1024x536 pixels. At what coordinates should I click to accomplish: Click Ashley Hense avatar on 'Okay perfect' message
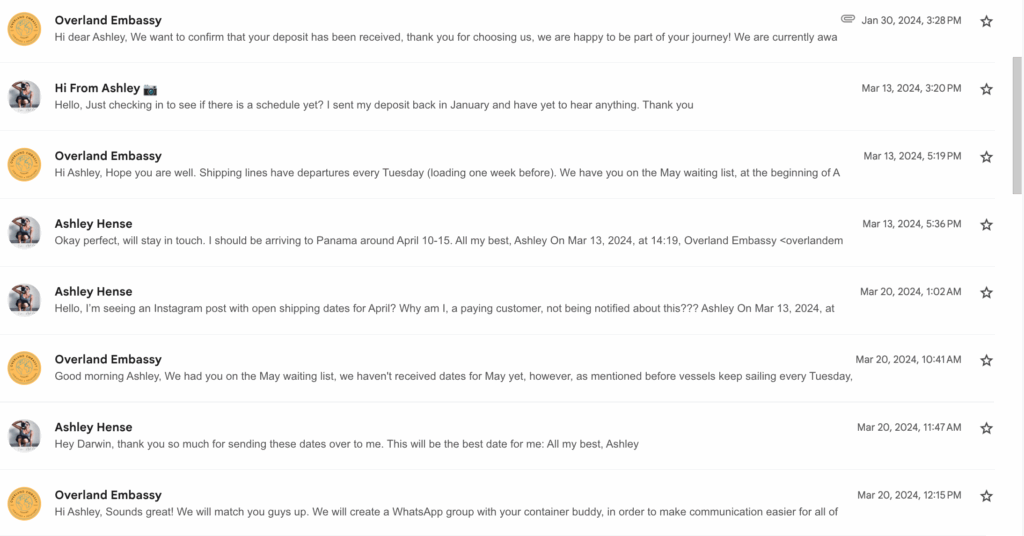point(24,233)
